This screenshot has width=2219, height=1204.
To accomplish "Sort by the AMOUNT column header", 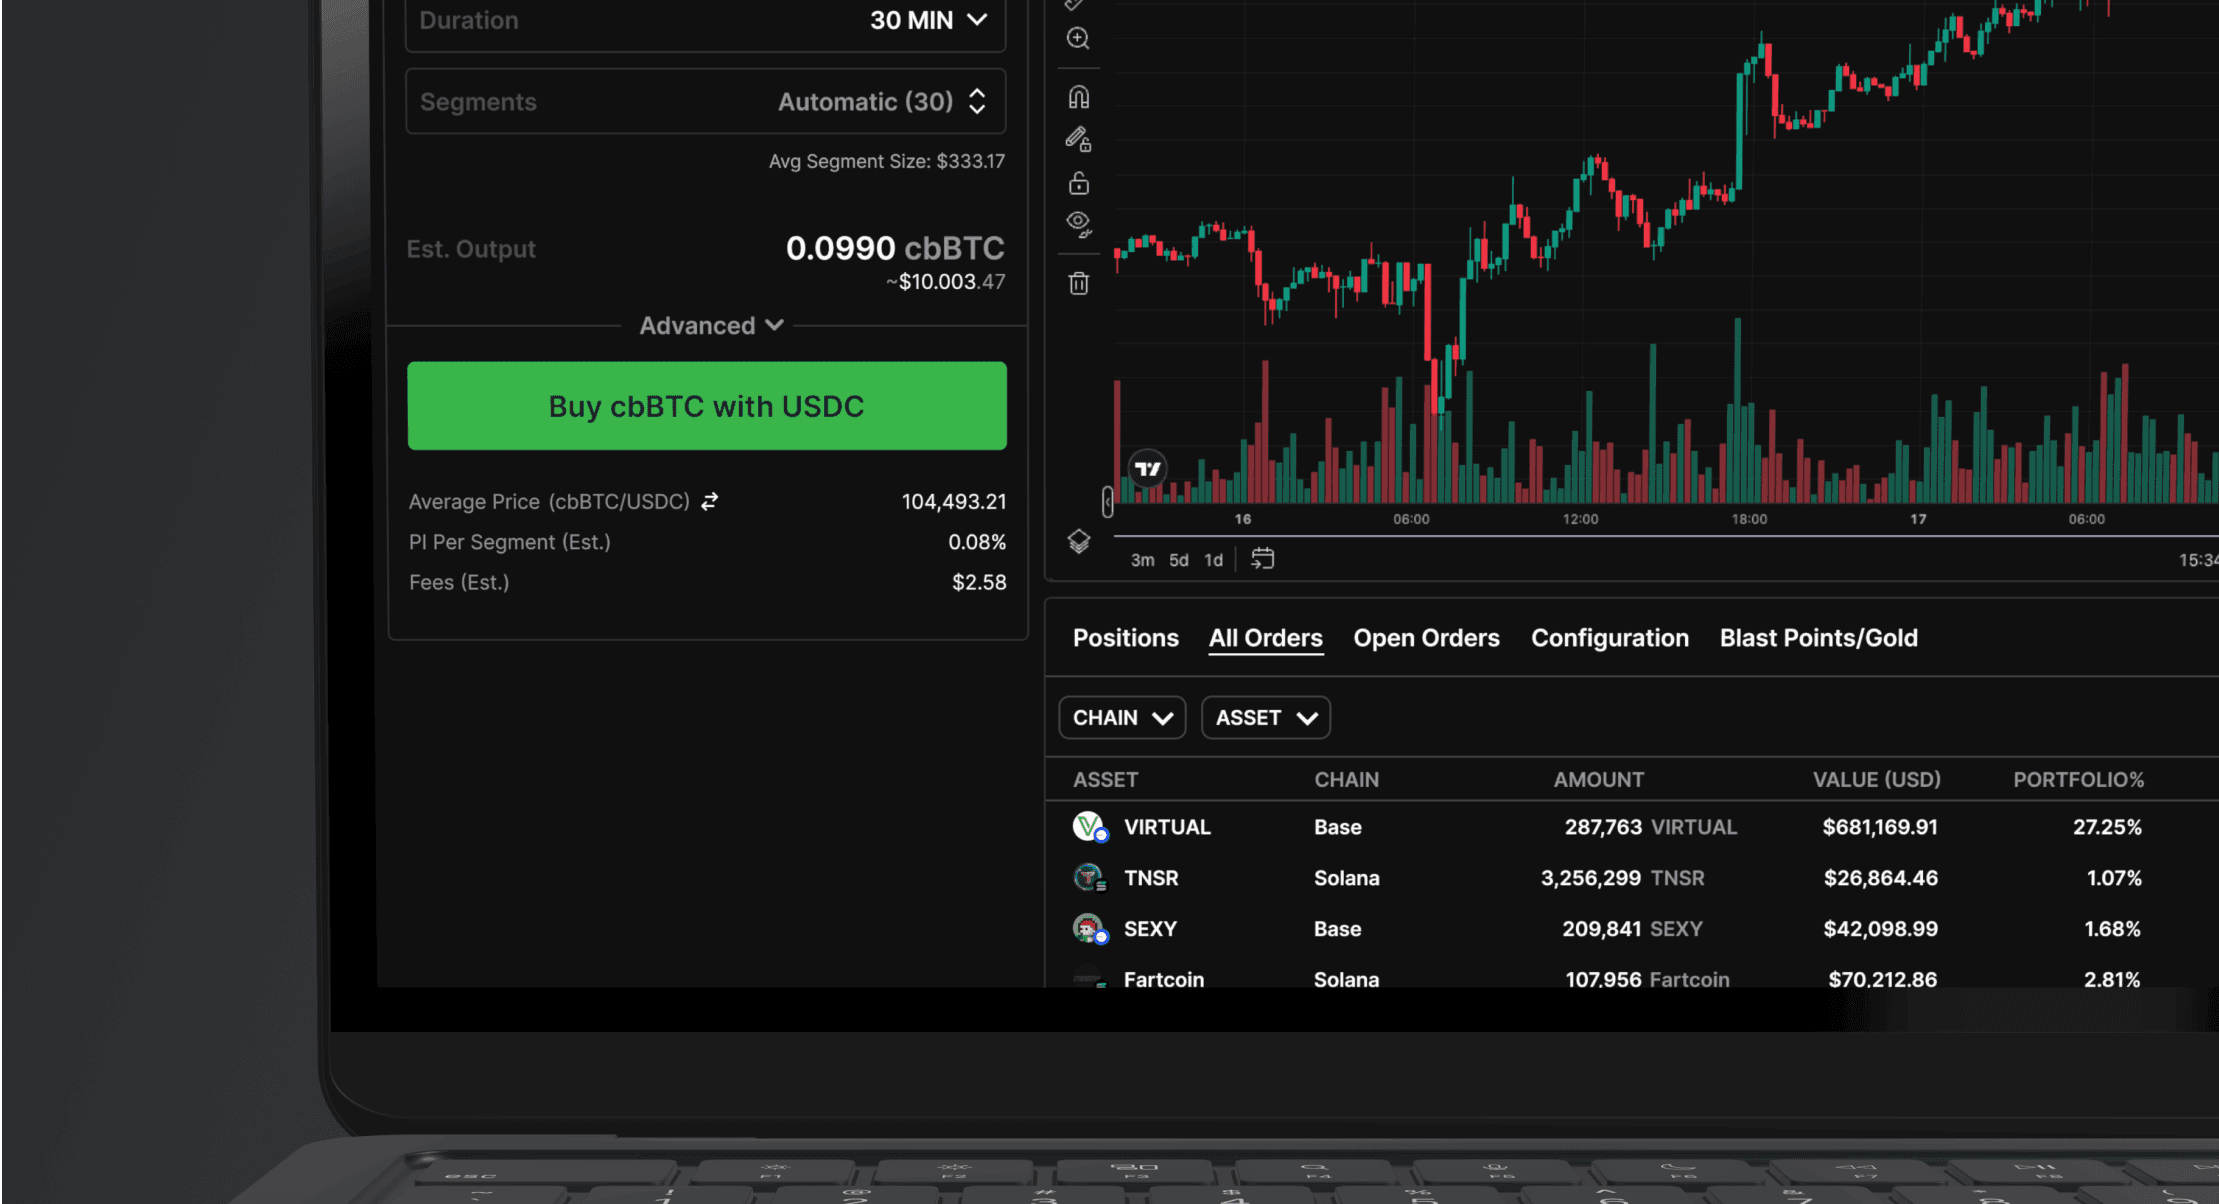I will [x=1598, y=780].
